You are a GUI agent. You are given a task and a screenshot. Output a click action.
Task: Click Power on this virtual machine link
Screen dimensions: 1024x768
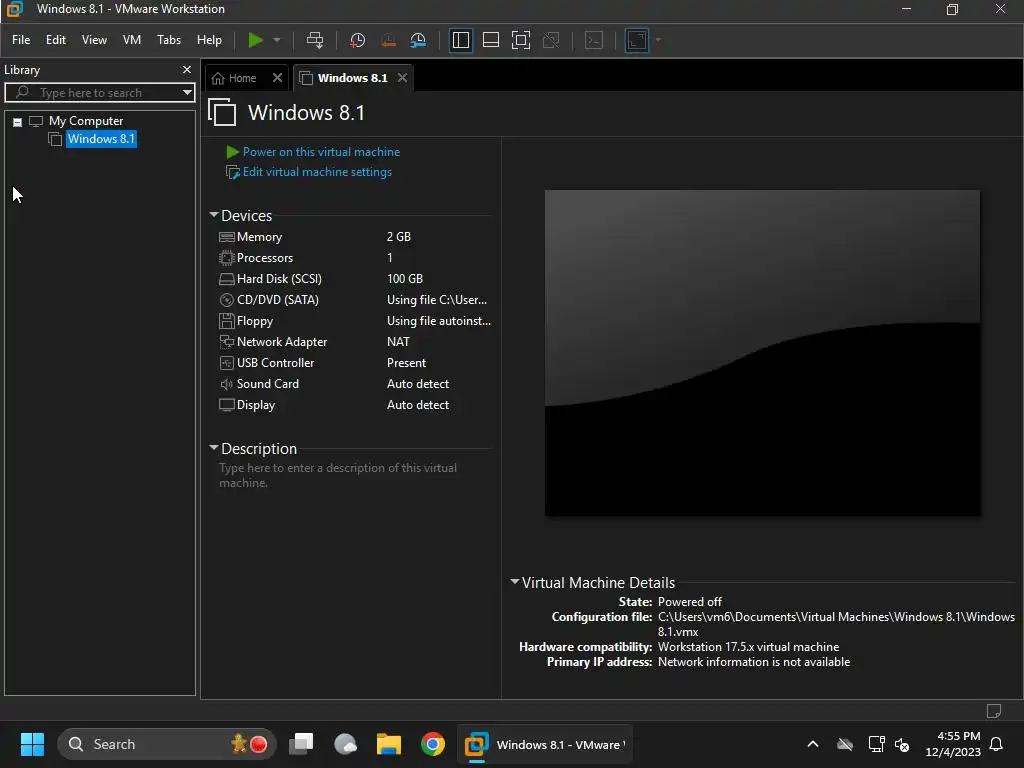(321, 152)
